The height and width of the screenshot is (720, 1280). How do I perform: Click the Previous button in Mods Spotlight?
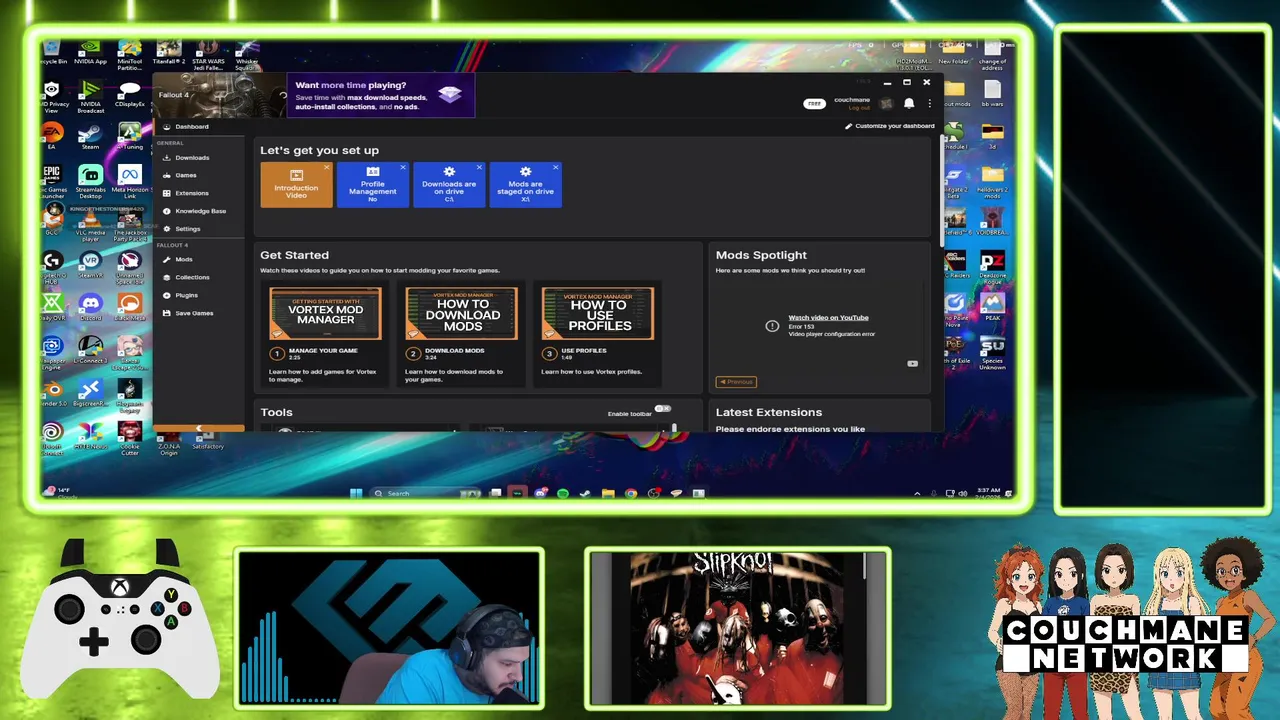coord(736,382)
